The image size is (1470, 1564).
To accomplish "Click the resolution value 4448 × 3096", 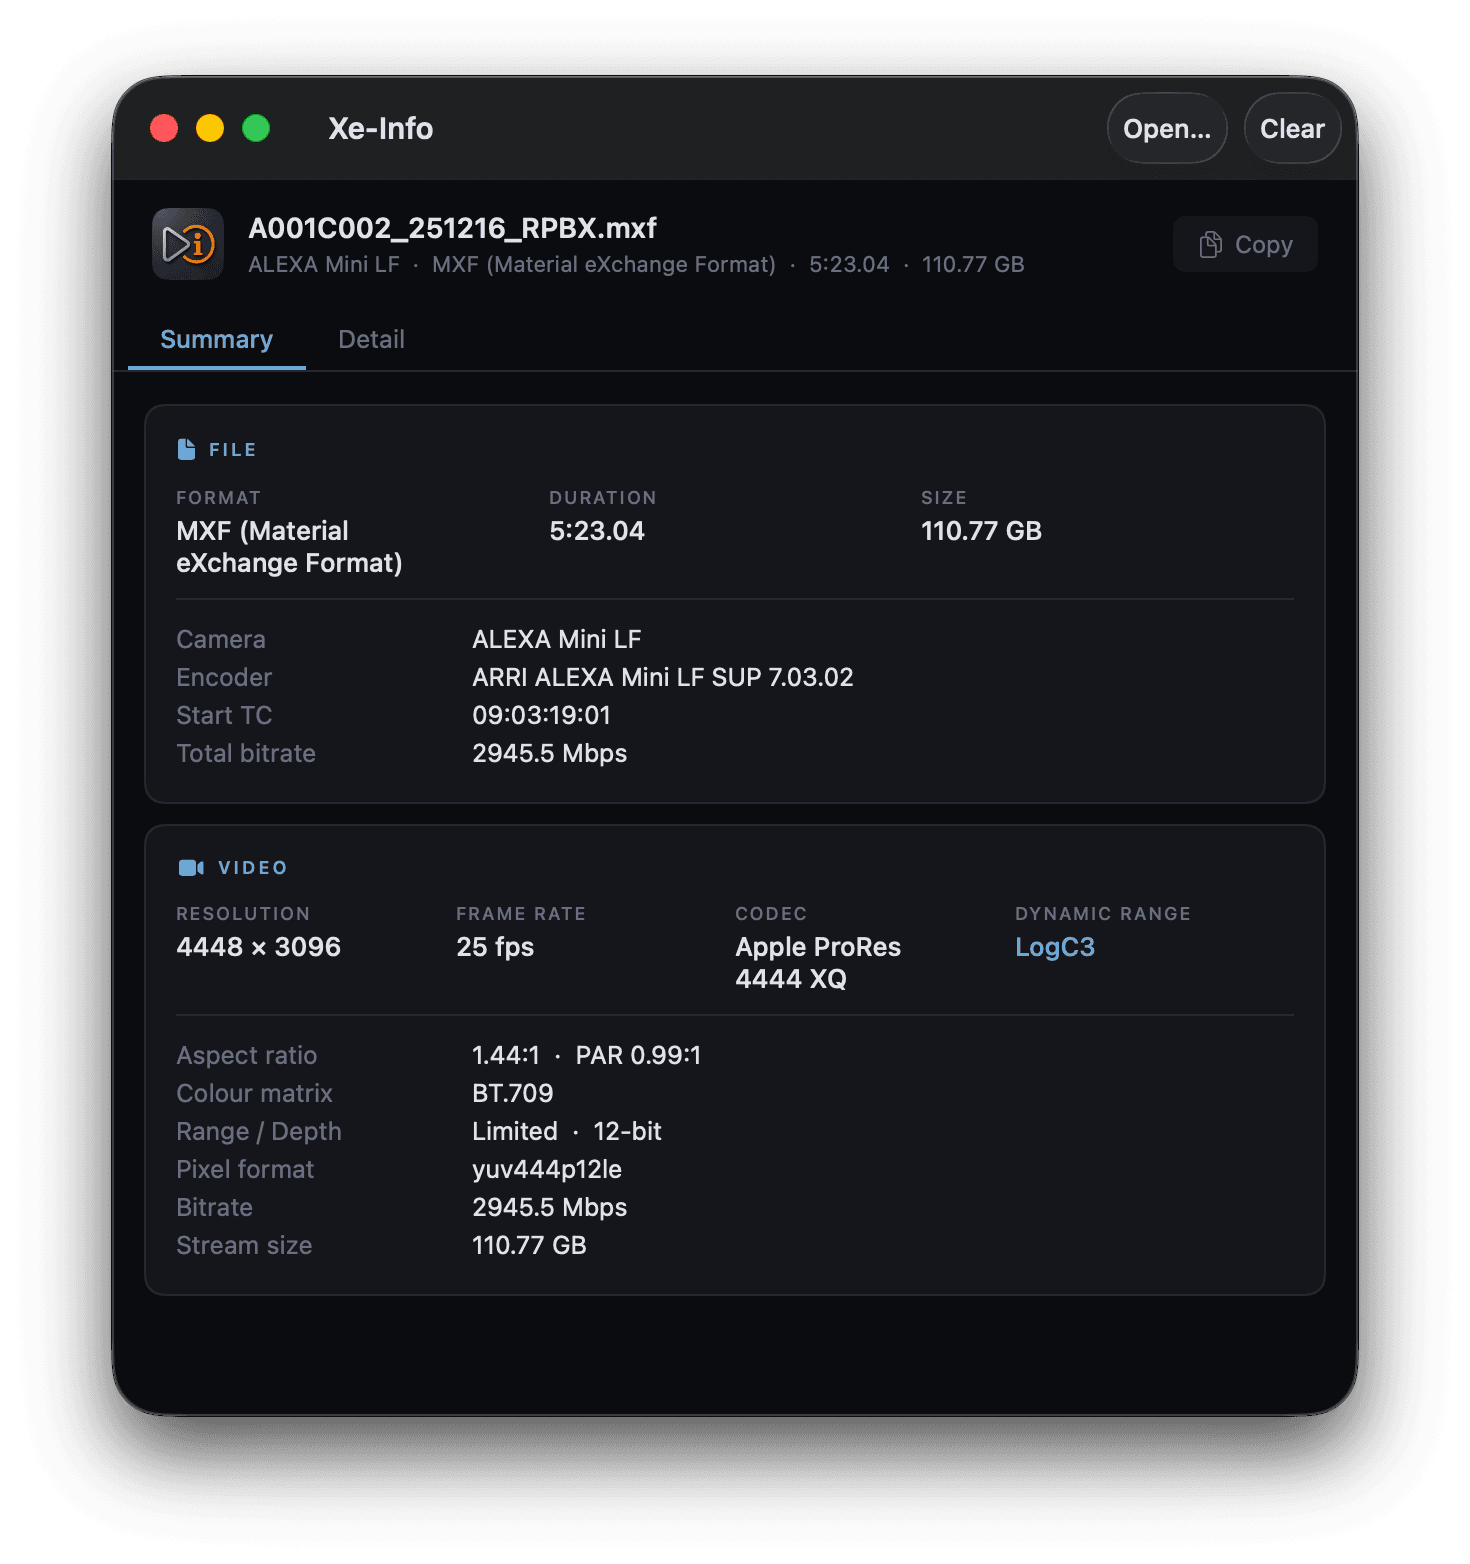I will (258, 947).
